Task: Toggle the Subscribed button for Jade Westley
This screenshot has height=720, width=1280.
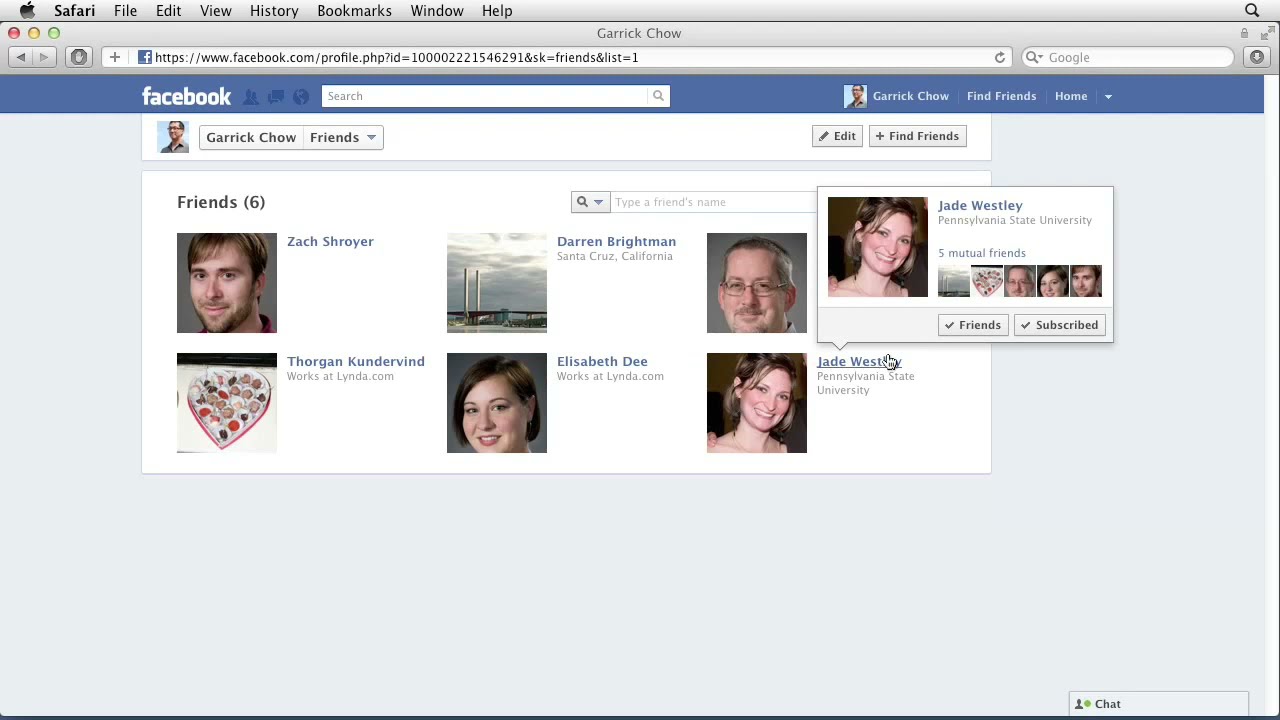Action: pos(1059,325)
